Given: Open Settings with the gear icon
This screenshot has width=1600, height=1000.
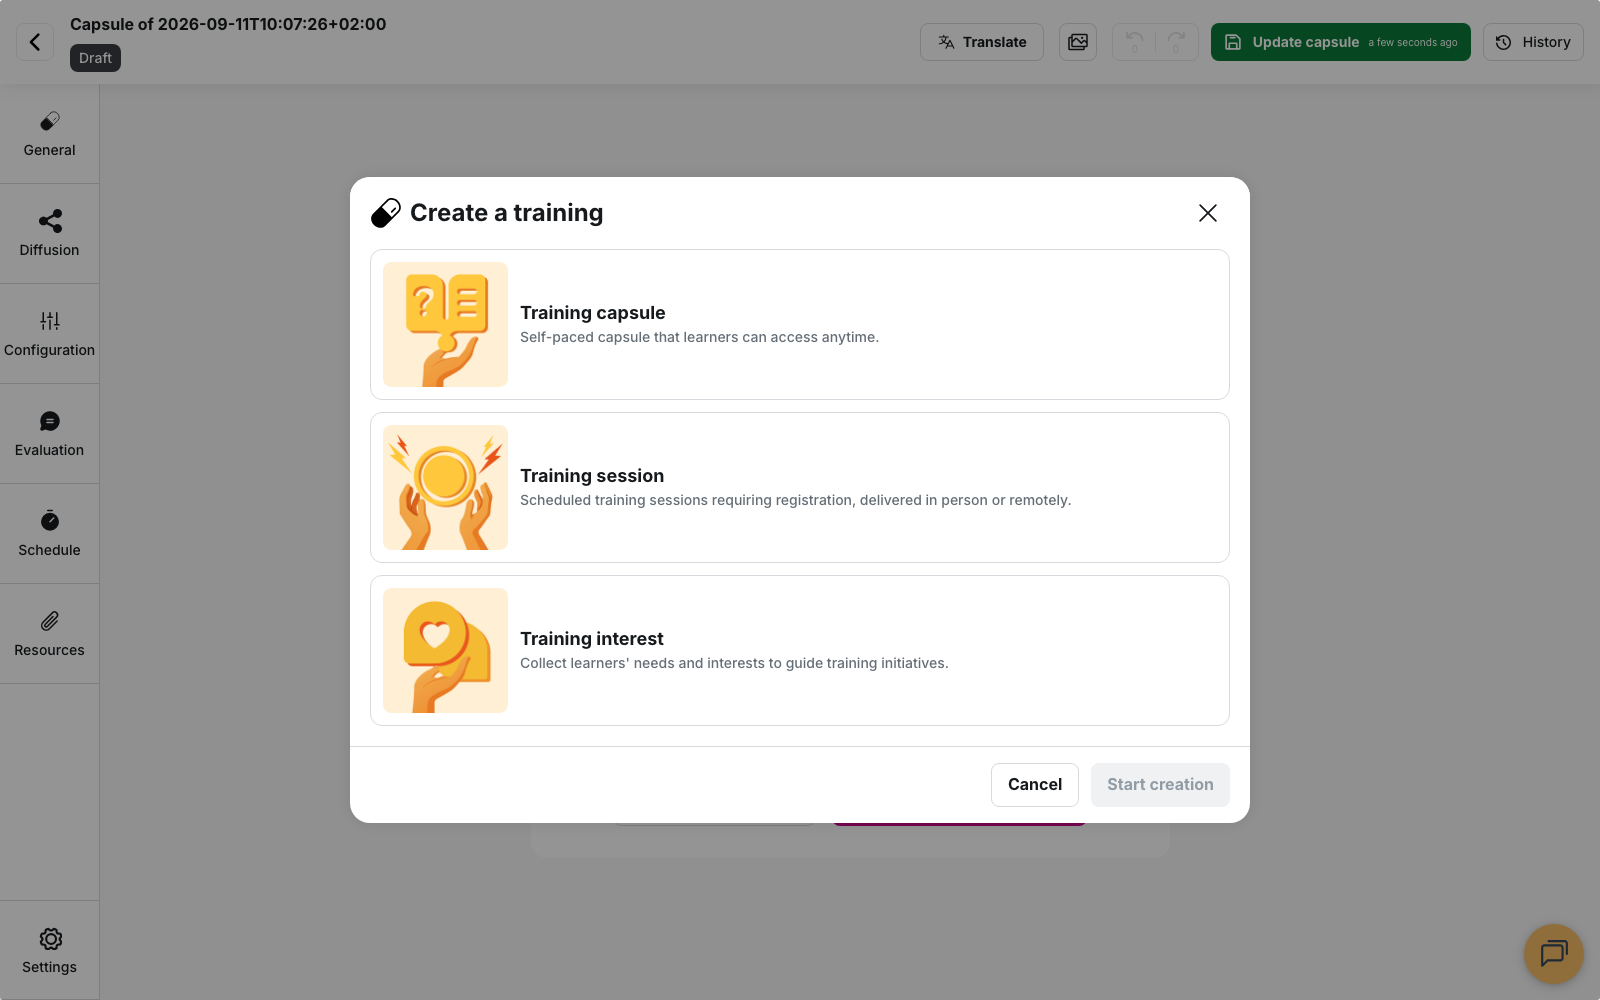Looking at the screenshot, I should [49, 951].
